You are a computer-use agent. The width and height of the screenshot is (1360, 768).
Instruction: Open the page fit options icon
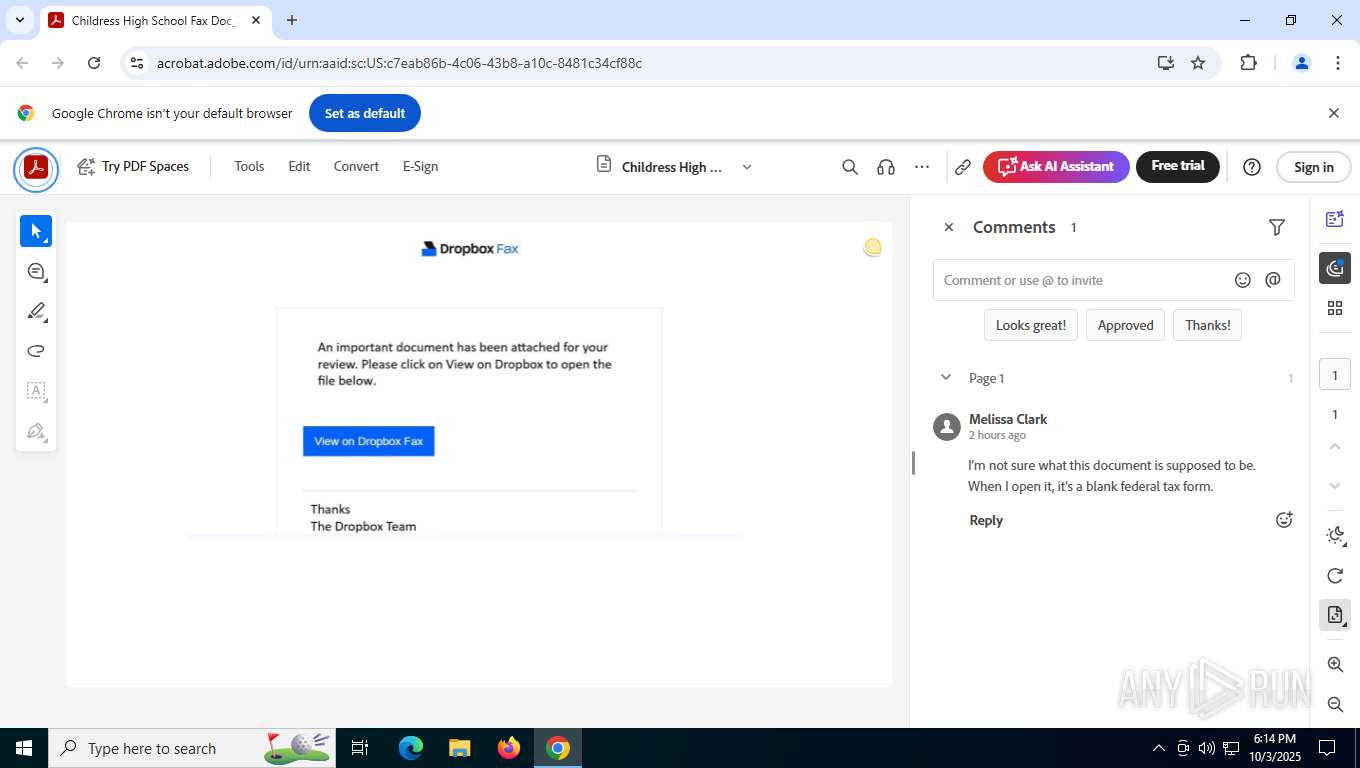coord(1335,616)
